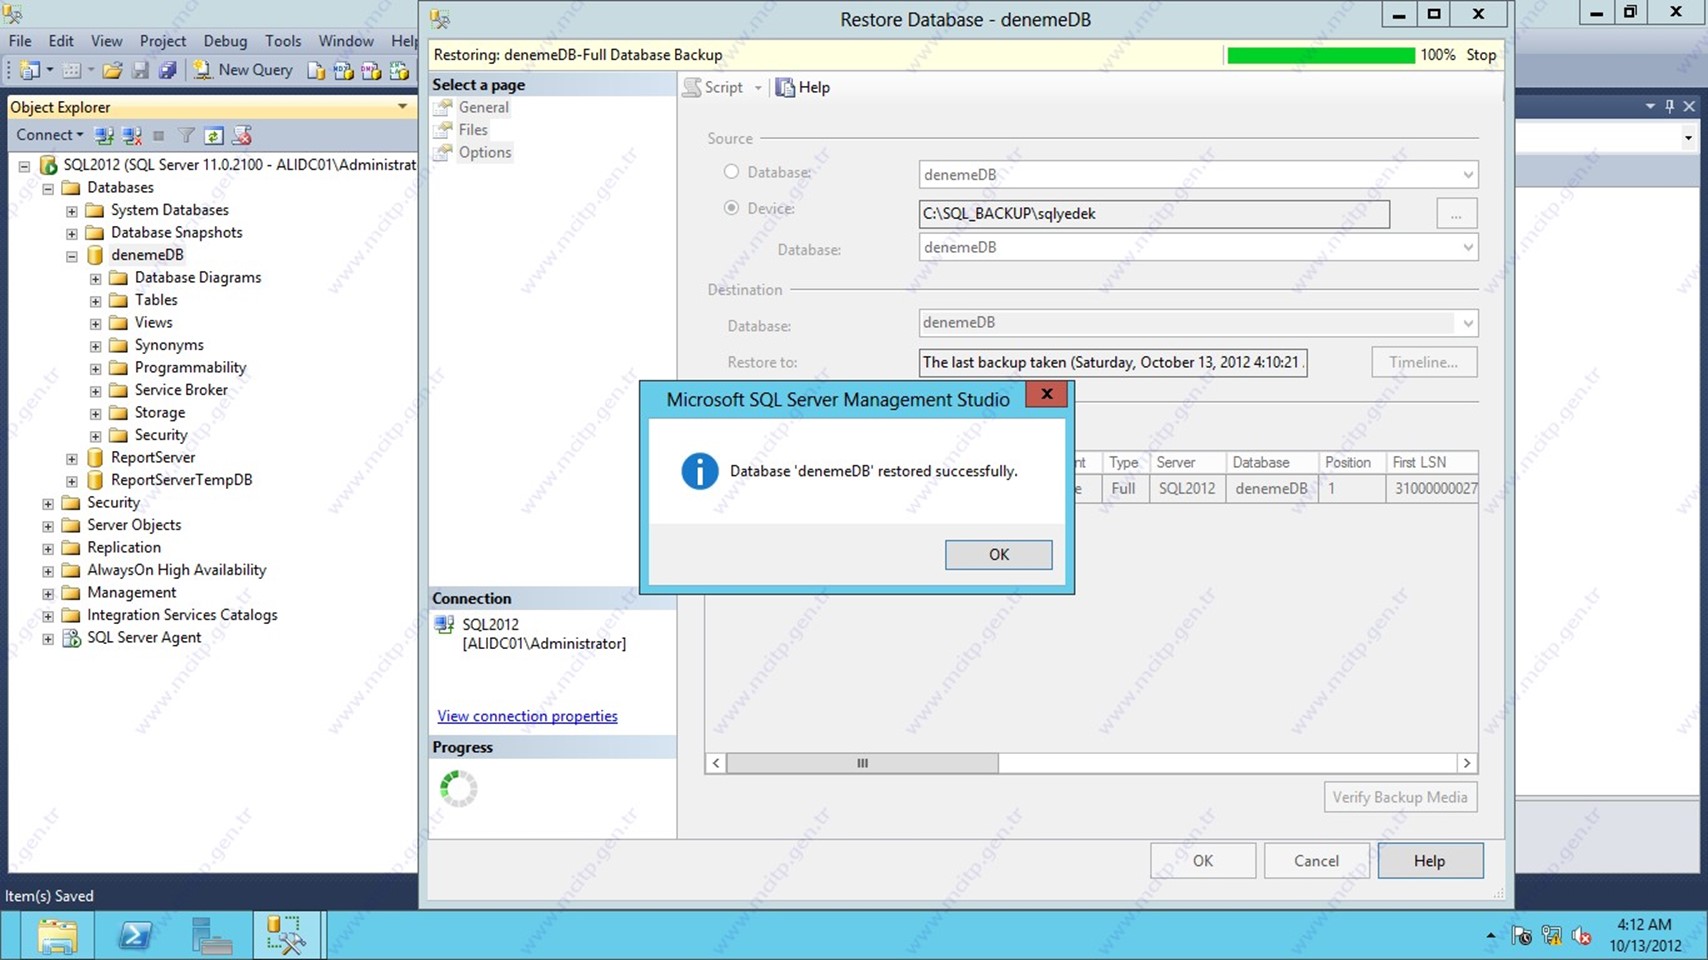Expand the Tables folder

point(96,301)
